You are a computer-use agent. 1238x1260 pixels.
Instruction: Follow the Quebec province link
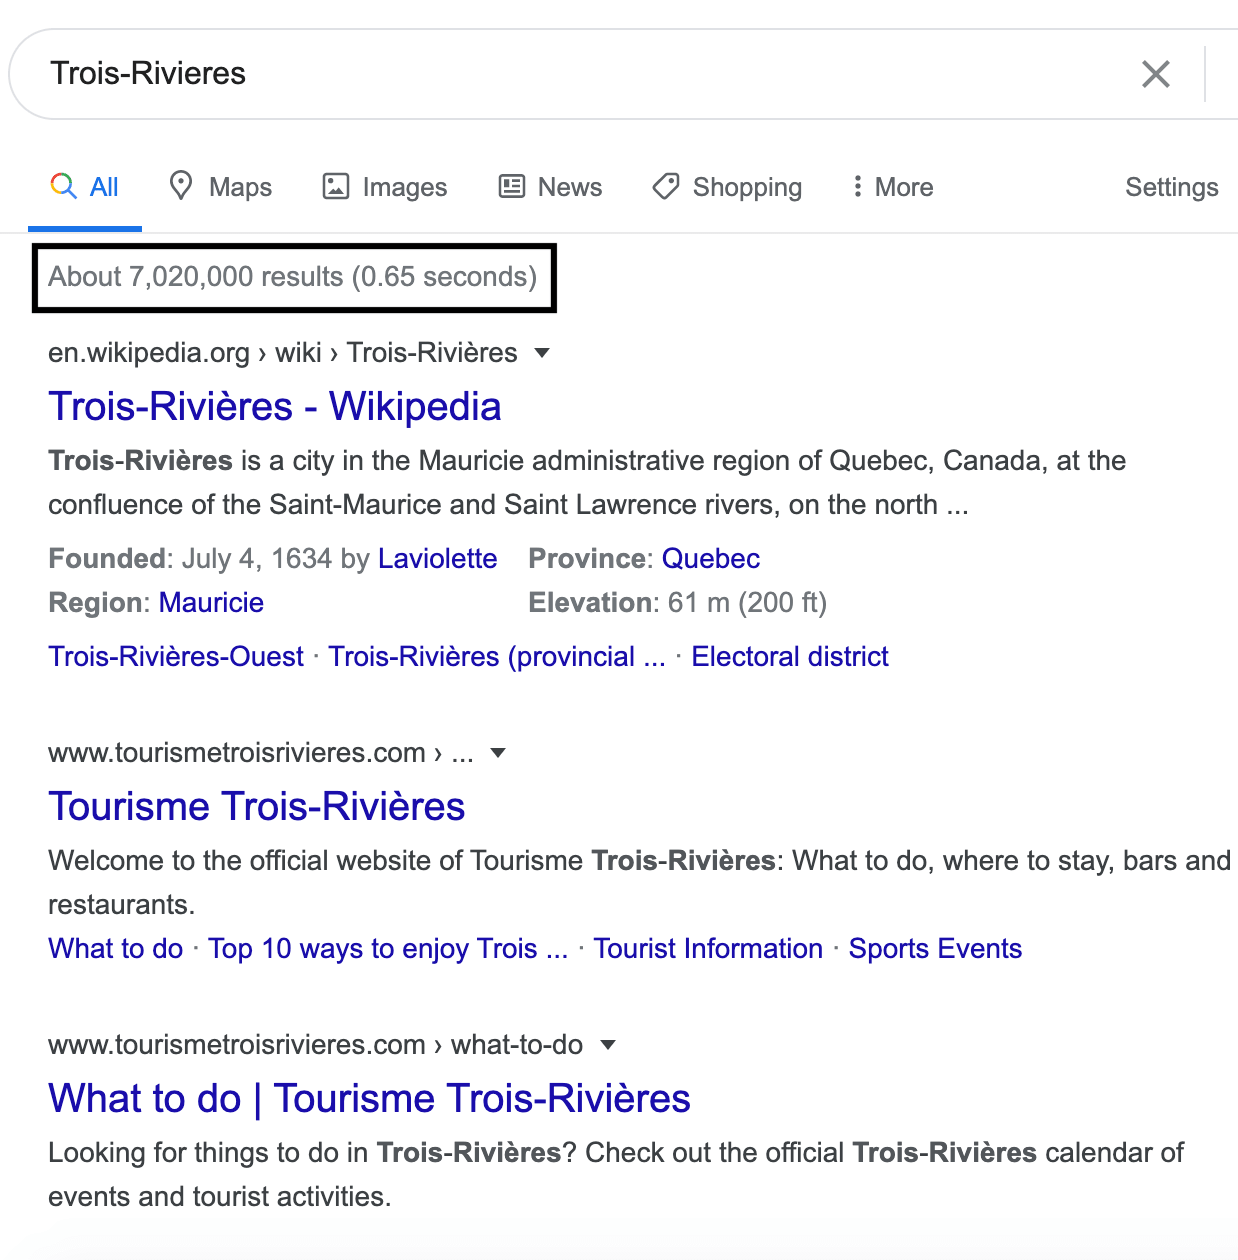click(x=711, y=558)
